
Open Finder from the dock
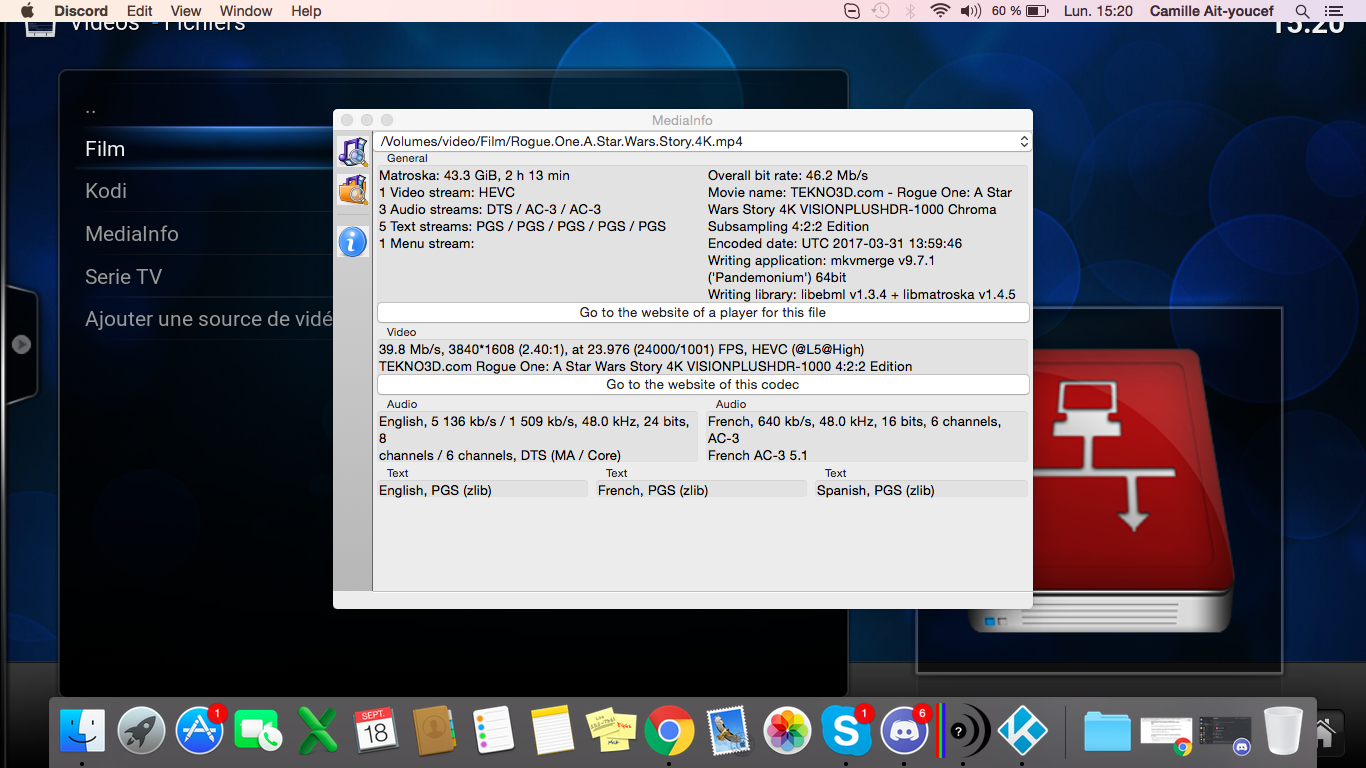(82, 731)
